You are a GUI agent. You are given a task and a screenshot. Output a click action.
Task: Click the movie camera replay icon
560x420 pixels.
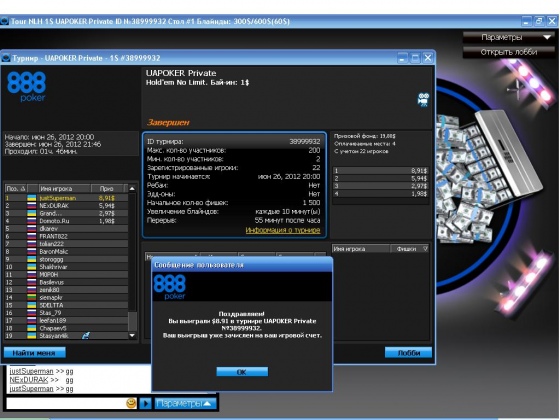coord(423,100)
